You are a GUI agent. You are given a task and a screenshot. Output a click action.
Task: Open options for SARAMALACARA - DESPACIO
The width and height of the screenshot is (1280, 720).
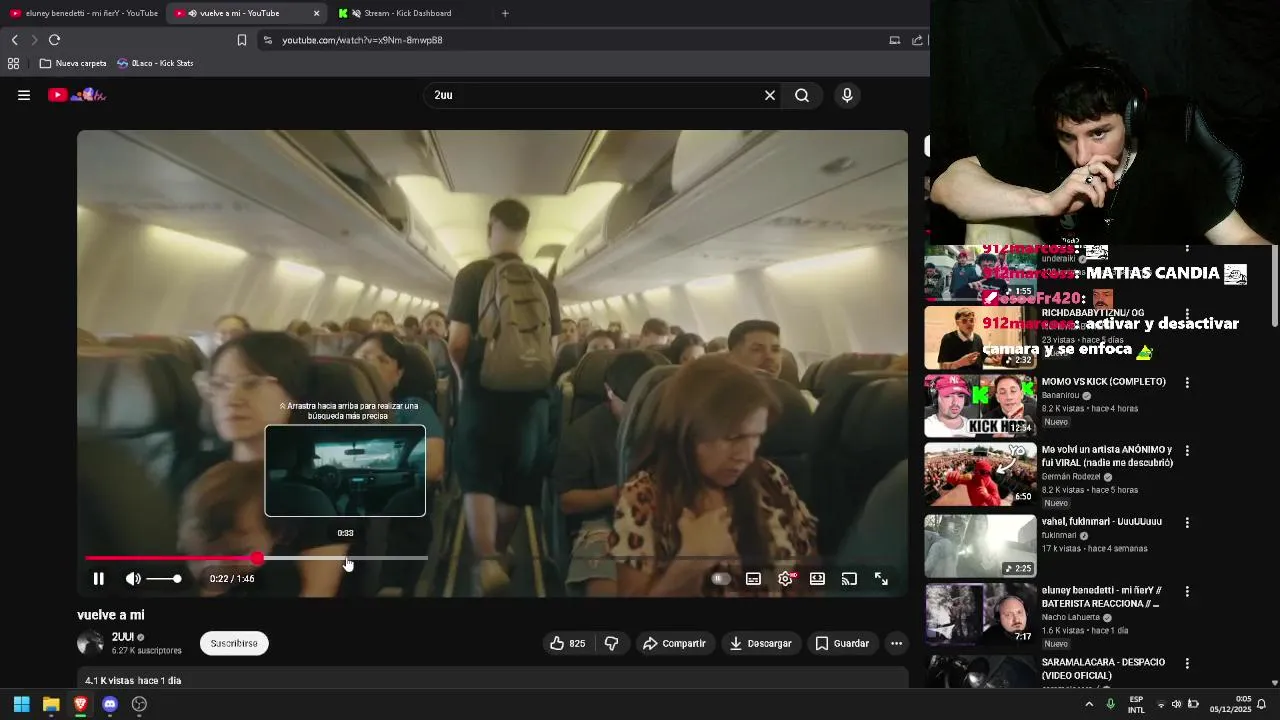pos(1187,663)
